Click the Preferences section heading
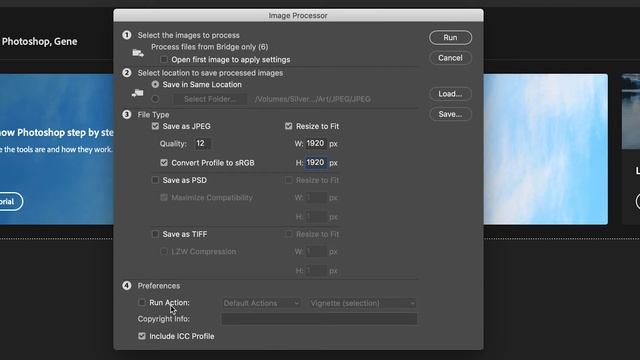Screen dimensions: 640x360 [159, 286]
